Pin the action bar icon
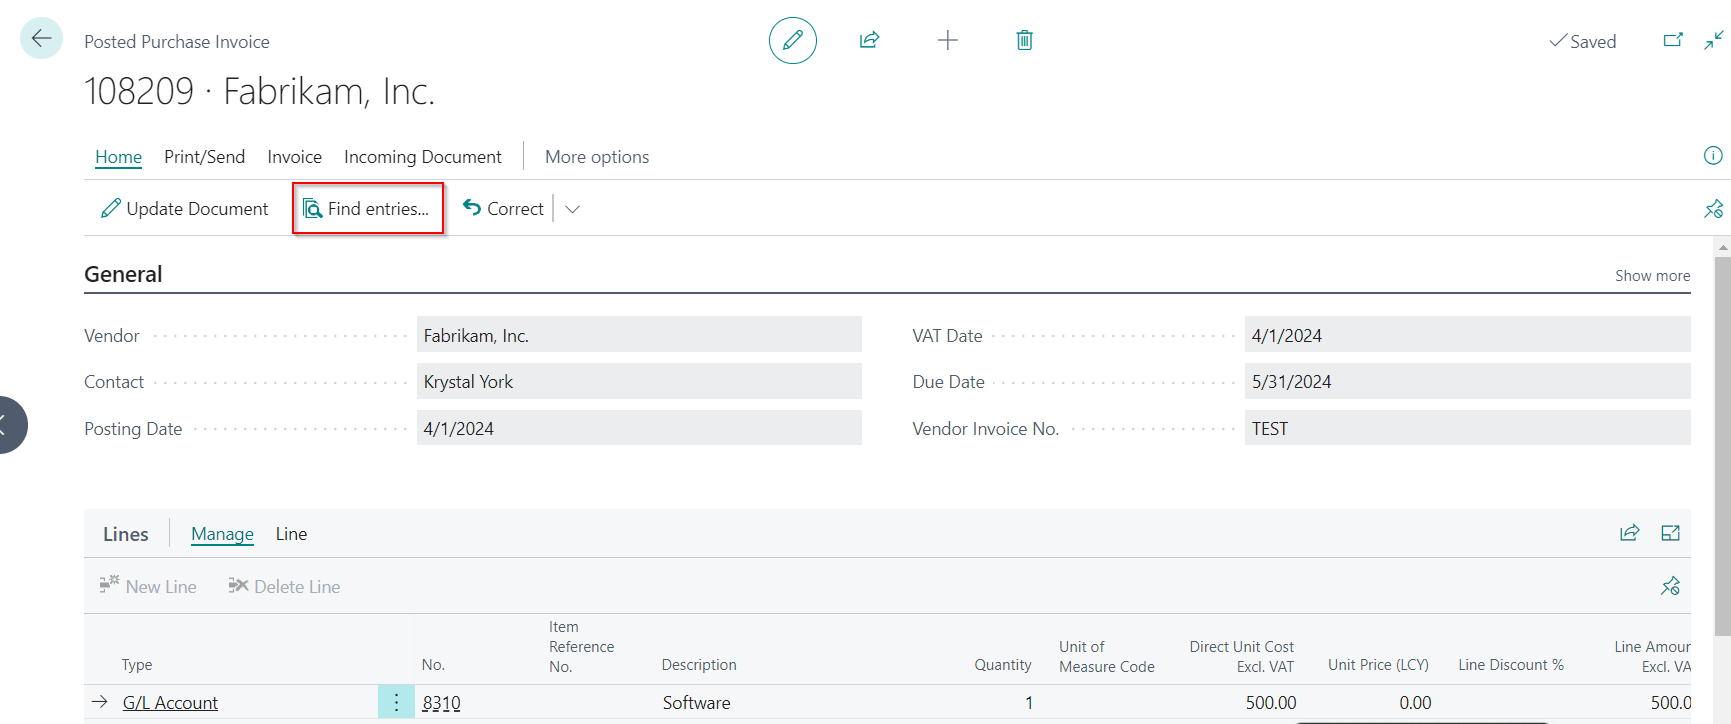The width and height of the screenshot is (1731, 724). pos(1713,208)
